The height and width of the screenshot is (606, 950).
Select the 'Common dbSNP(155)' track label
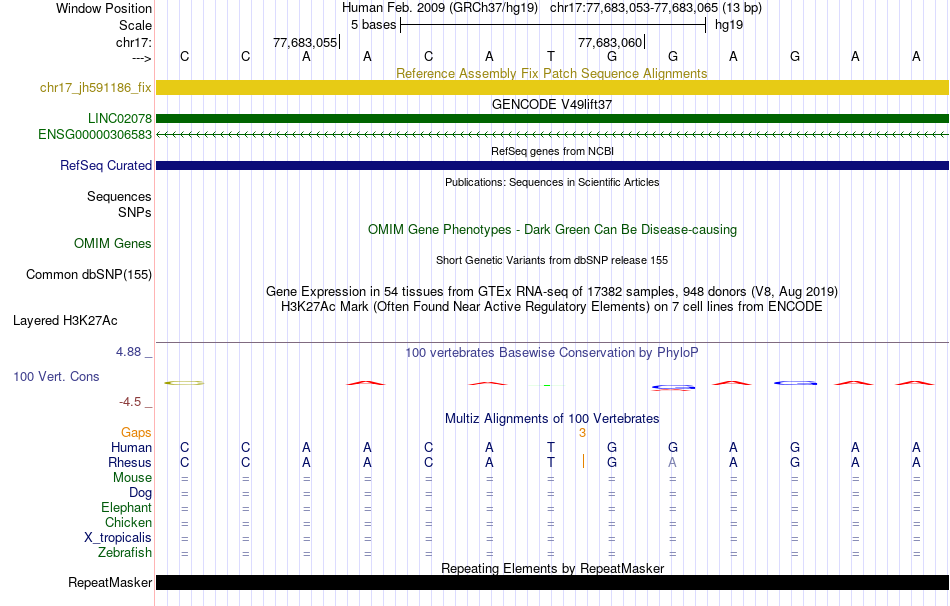click(x=89, y=275)
